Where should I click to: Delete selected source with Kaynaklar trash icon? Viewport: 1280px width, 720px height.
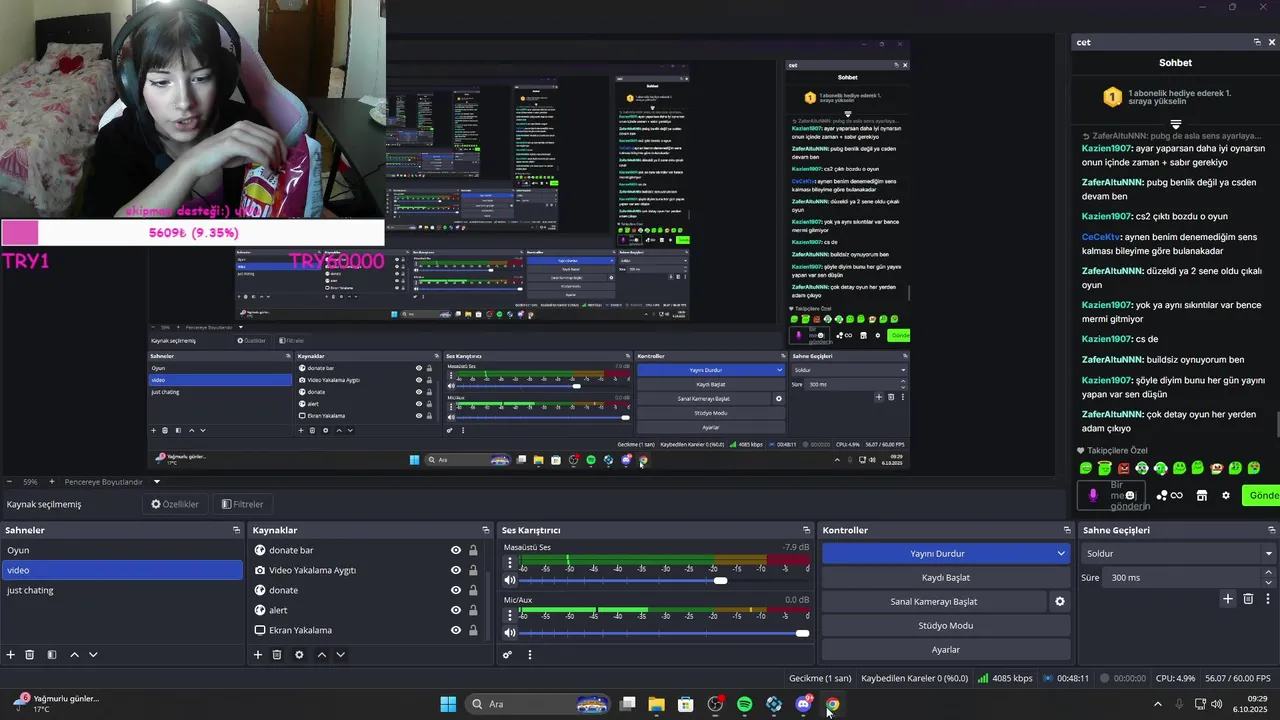277,655
